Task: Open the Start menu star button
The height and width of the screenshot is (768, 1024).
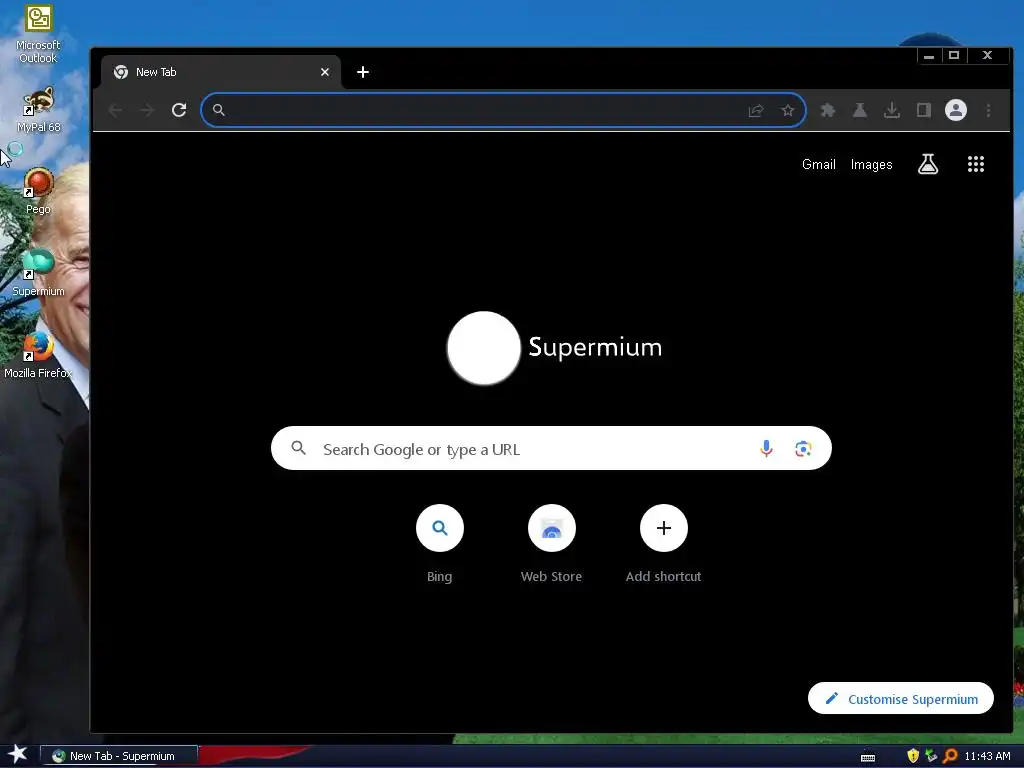Action: pyautogui.click(x=17, y=754)
